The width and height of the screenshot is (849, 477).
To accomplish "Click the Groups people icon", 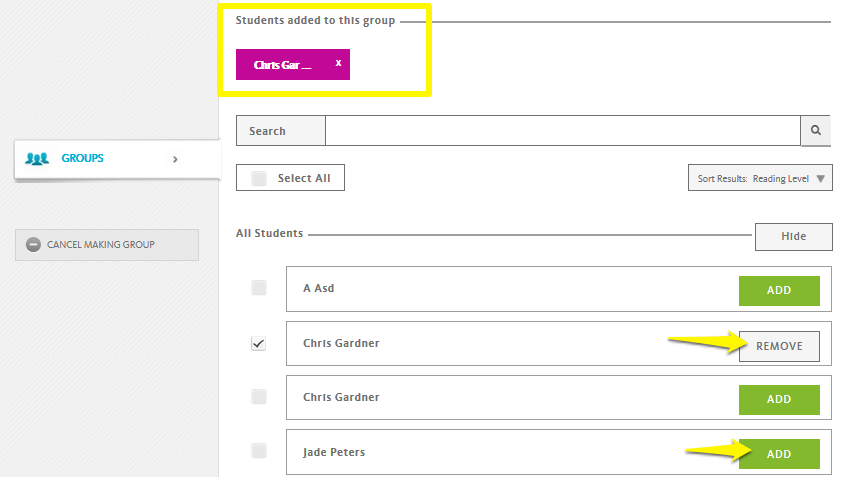I will [x=37, y=159].
